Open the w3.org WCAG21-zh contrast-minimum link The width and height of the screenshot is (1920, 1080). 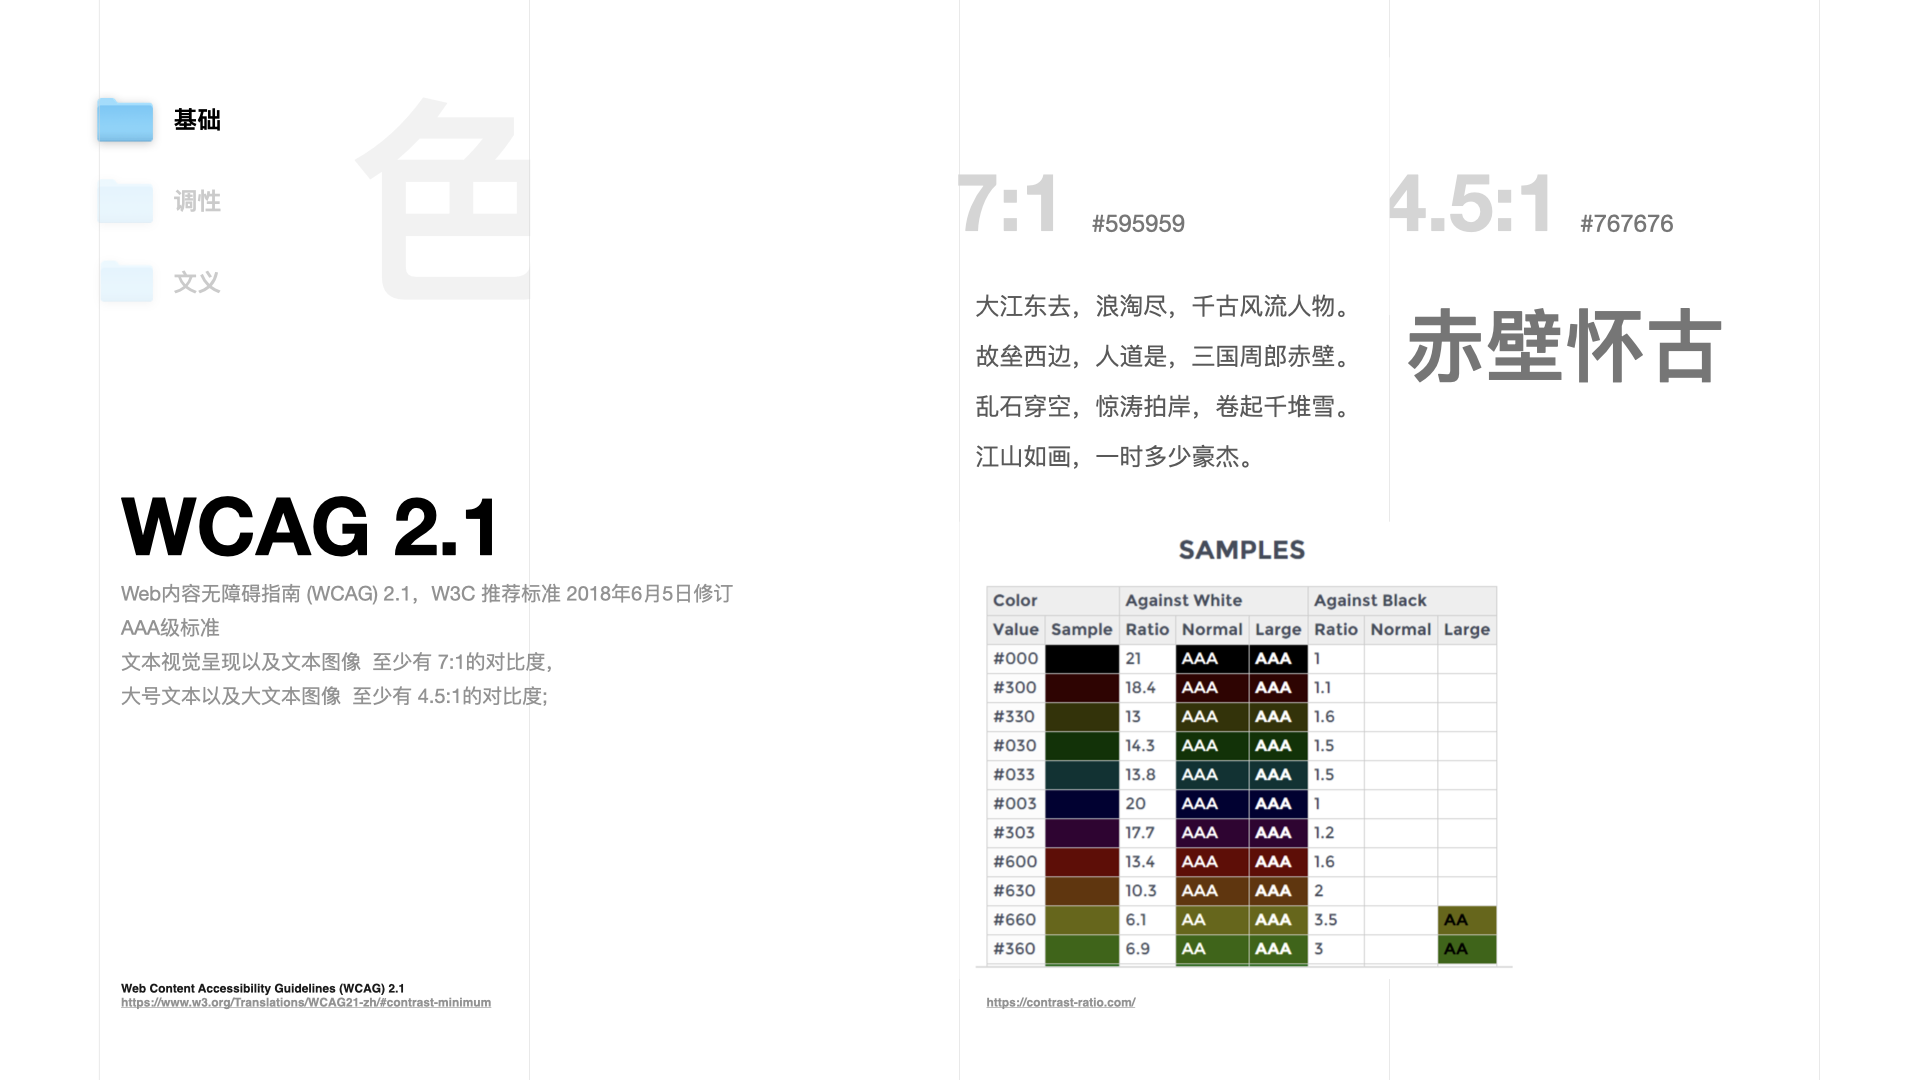point(306,1003)
